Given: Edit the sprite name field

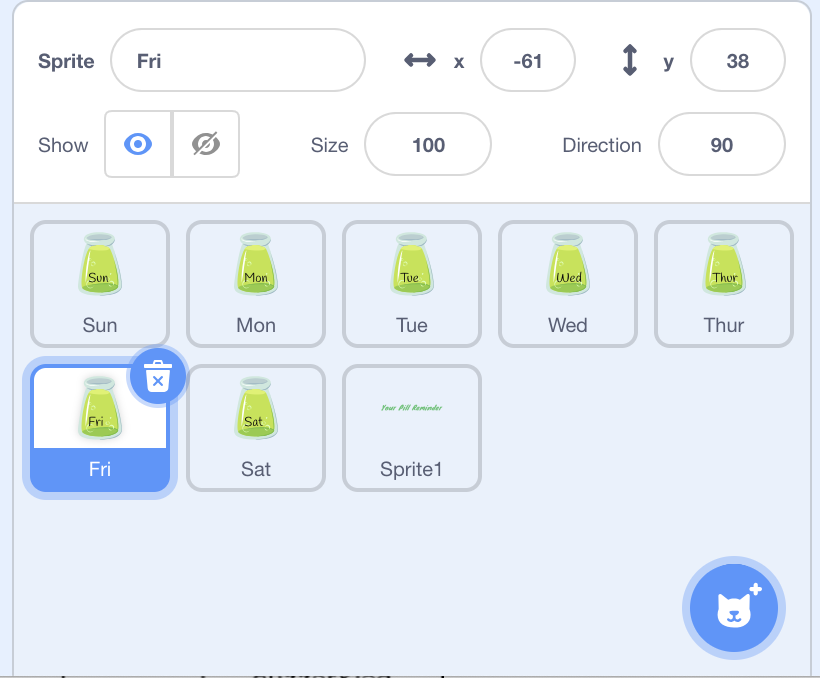Looking at the screenshot, I should tap(238, 61).
